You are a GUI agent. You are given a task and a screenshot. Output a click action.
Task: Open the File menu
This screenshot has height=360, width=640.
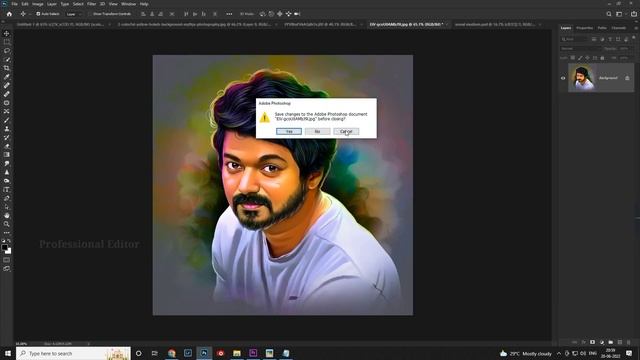[x=14, y=4]
